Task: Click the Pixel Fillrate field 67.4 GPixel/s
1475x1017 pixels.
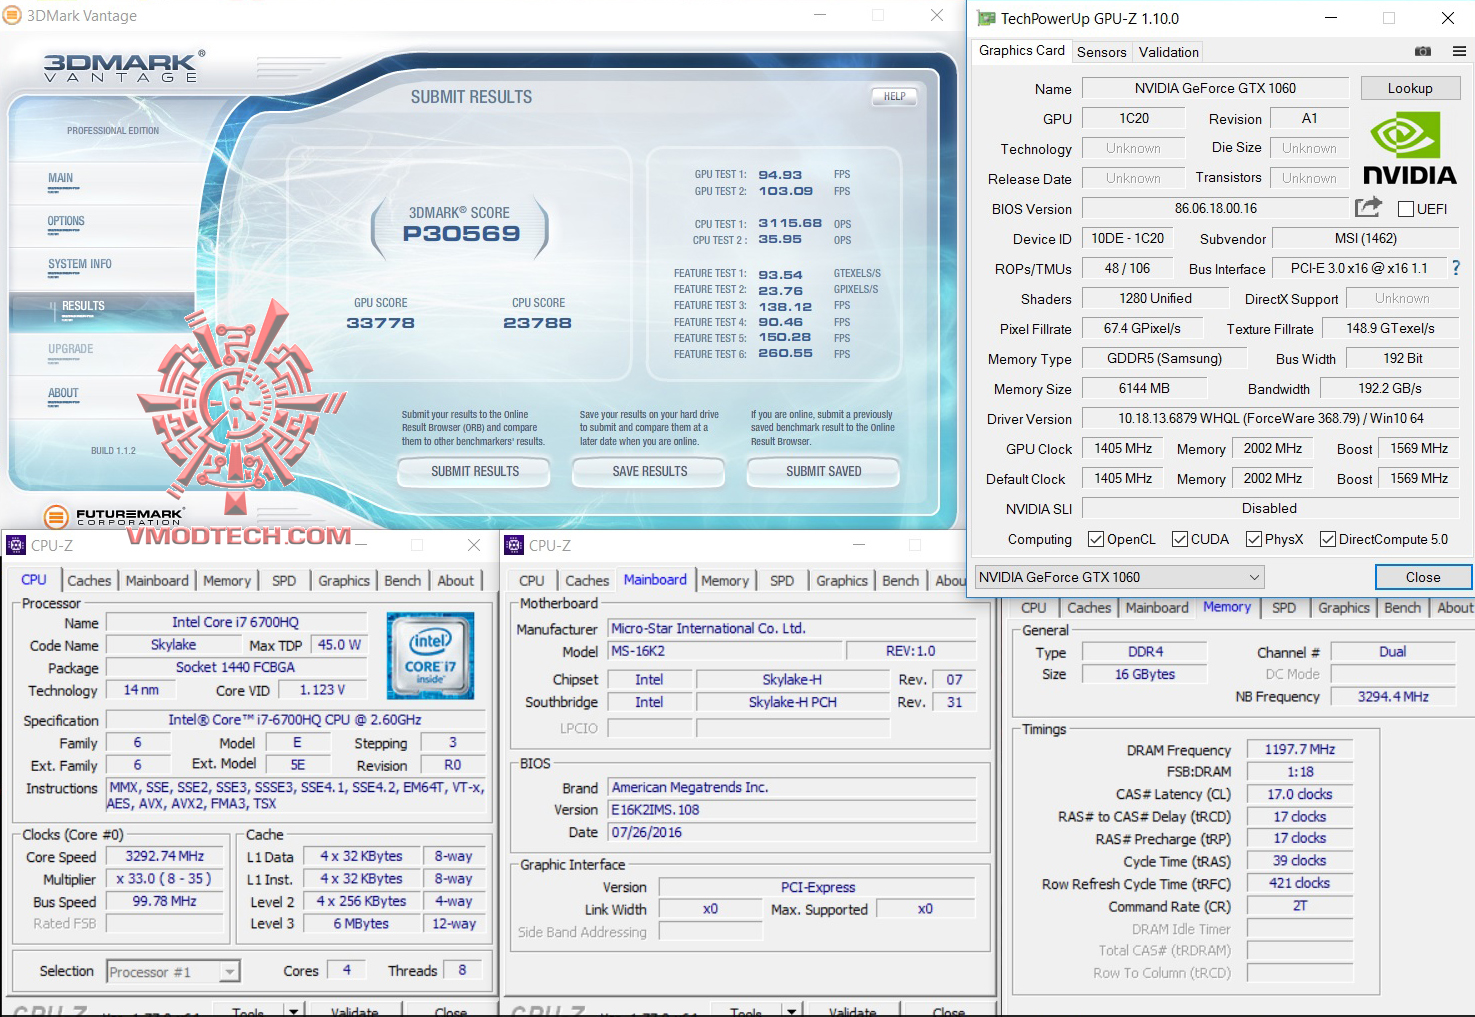Action: click(x=1142, y=329)
